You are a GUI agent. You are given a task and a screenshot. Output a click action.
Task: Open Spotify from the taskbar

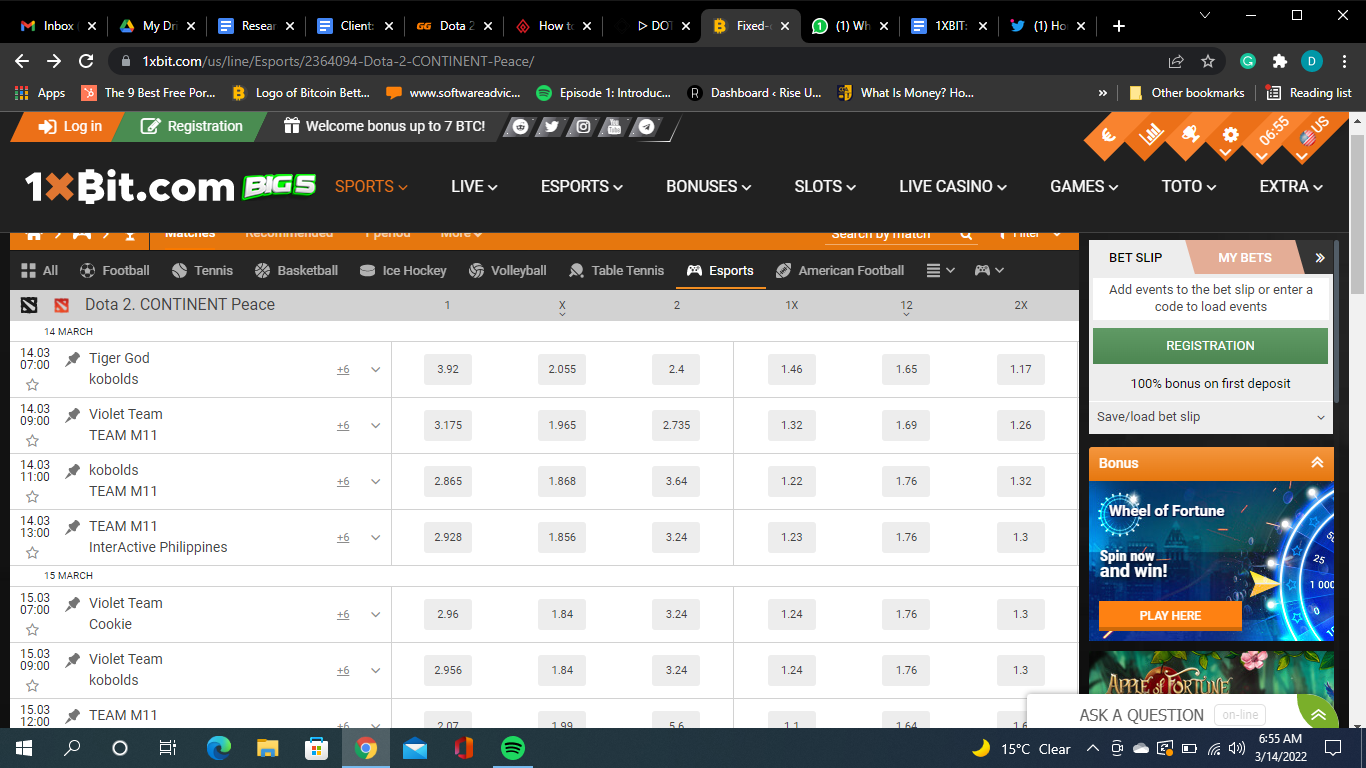tap(513, 748)
